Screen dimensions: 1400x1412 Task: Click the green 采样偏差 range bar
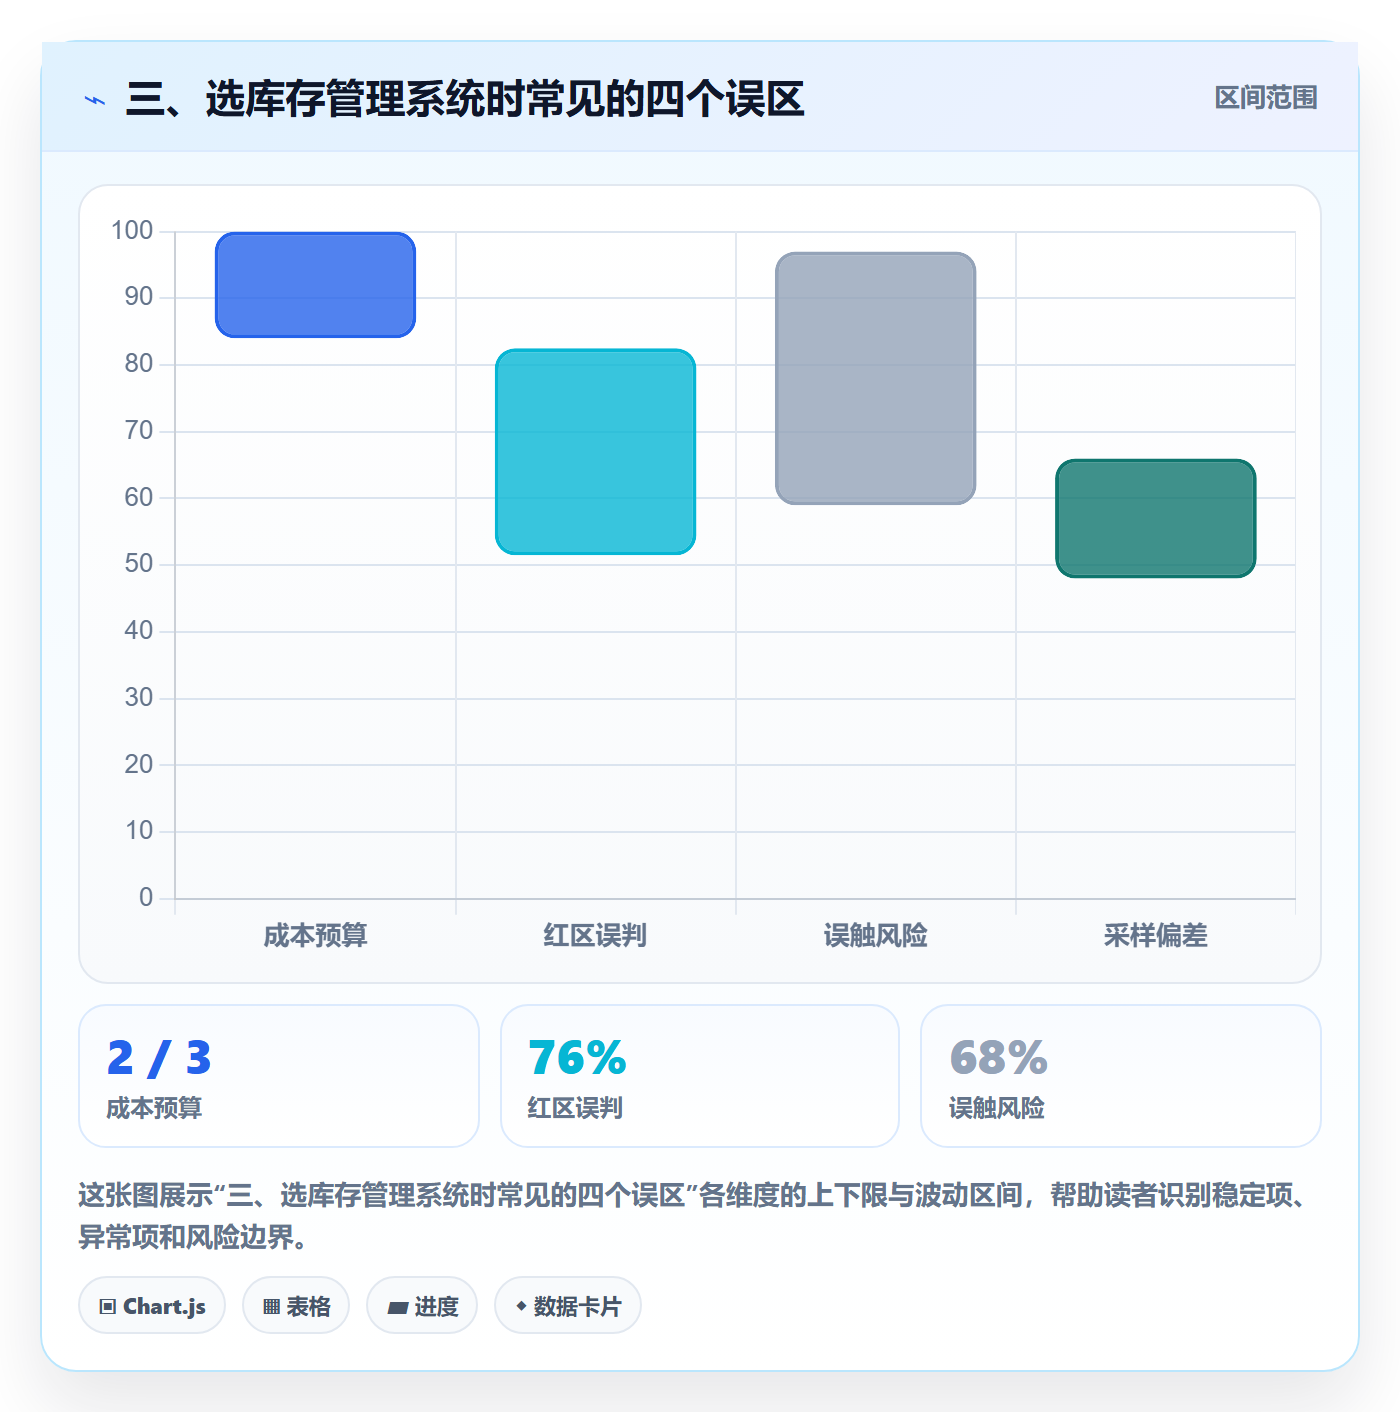[x=1155, y=518]
